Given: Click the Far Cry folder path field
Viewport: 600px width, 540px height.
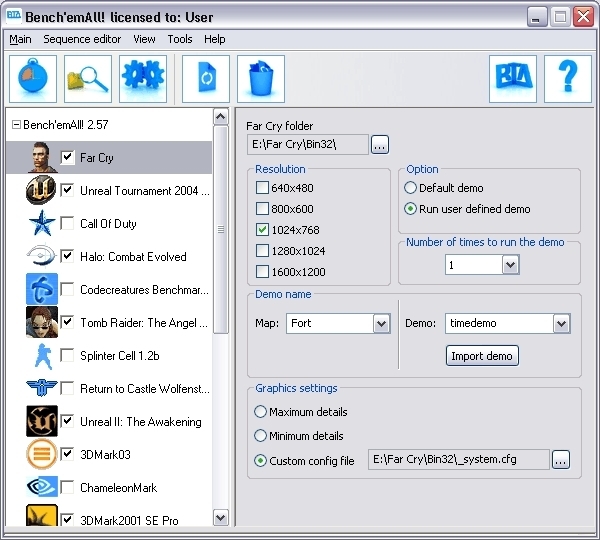Looking at the screenshot, I should click(308, 145).
